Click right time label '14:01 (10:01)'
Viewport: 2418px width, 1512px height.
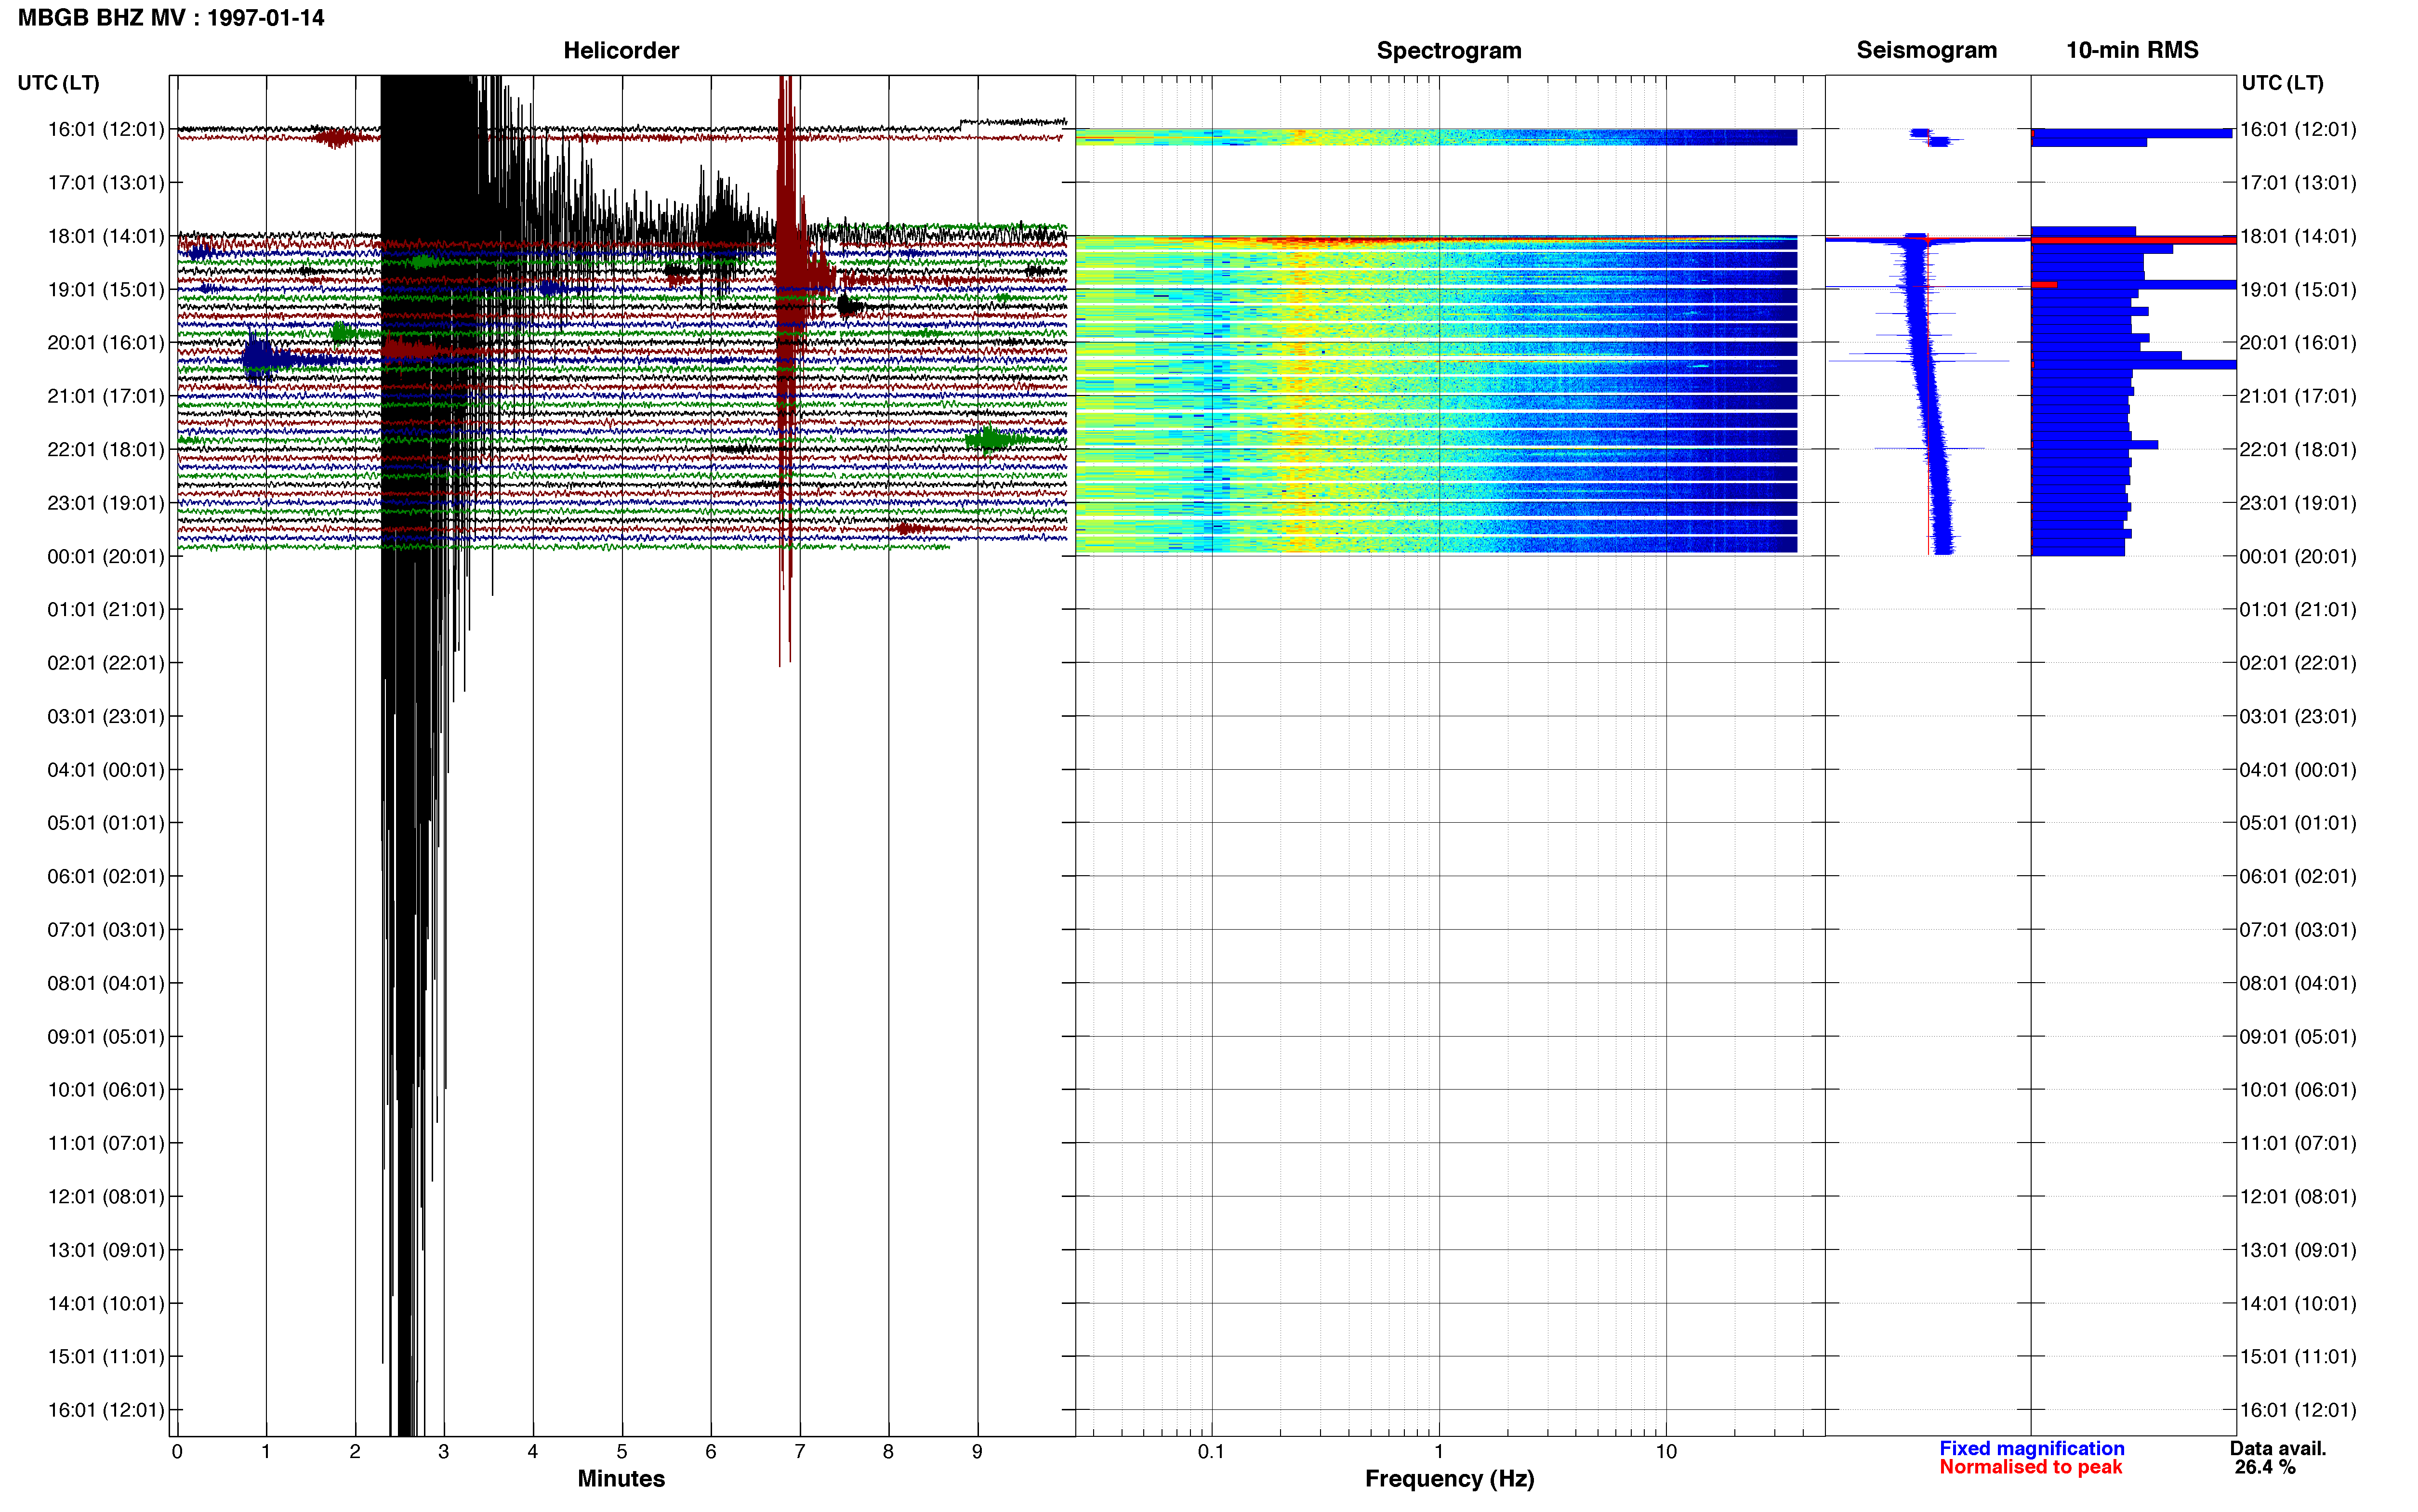(x=2297, y=1304)
